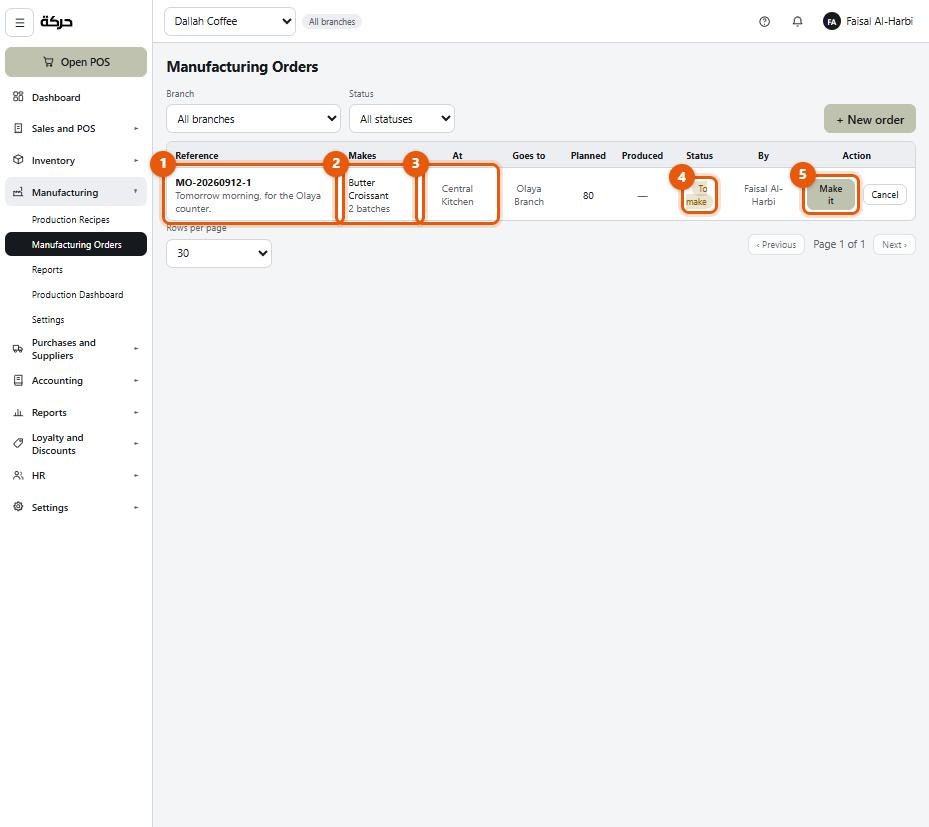Go to Dashboard in sidebar
This screenshot has width=929, height=827.
(76, 97)
